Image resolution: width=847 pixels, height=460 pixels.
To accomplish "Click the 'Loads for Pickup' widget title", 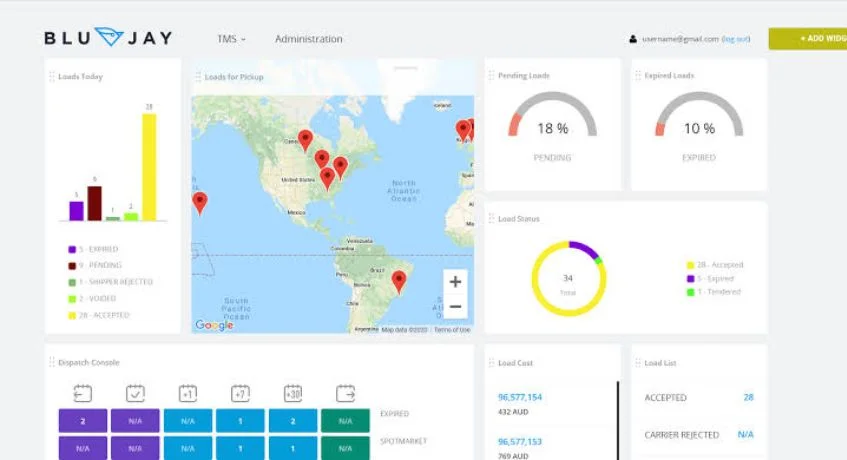I will click(234, 77).
